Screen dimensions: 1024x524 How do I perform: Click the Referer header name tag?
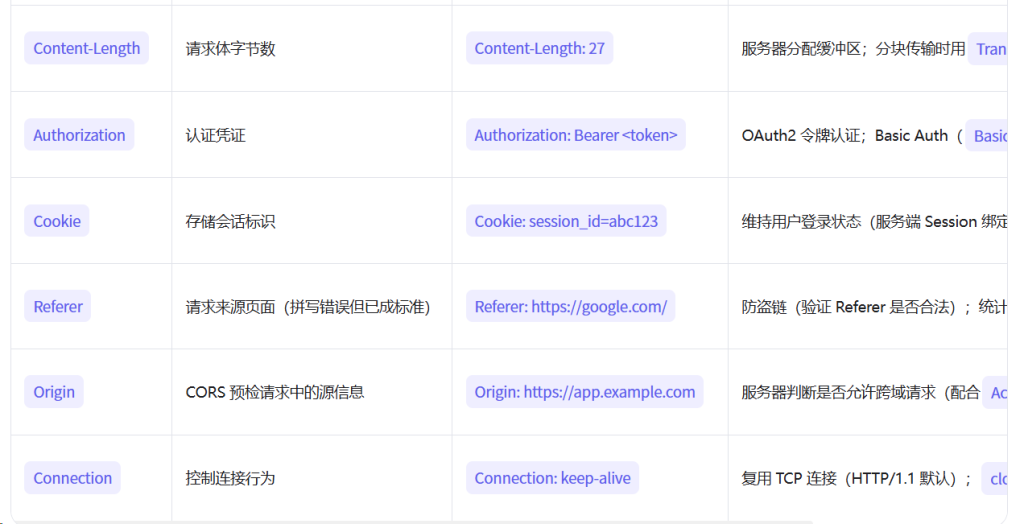(58, 307)
